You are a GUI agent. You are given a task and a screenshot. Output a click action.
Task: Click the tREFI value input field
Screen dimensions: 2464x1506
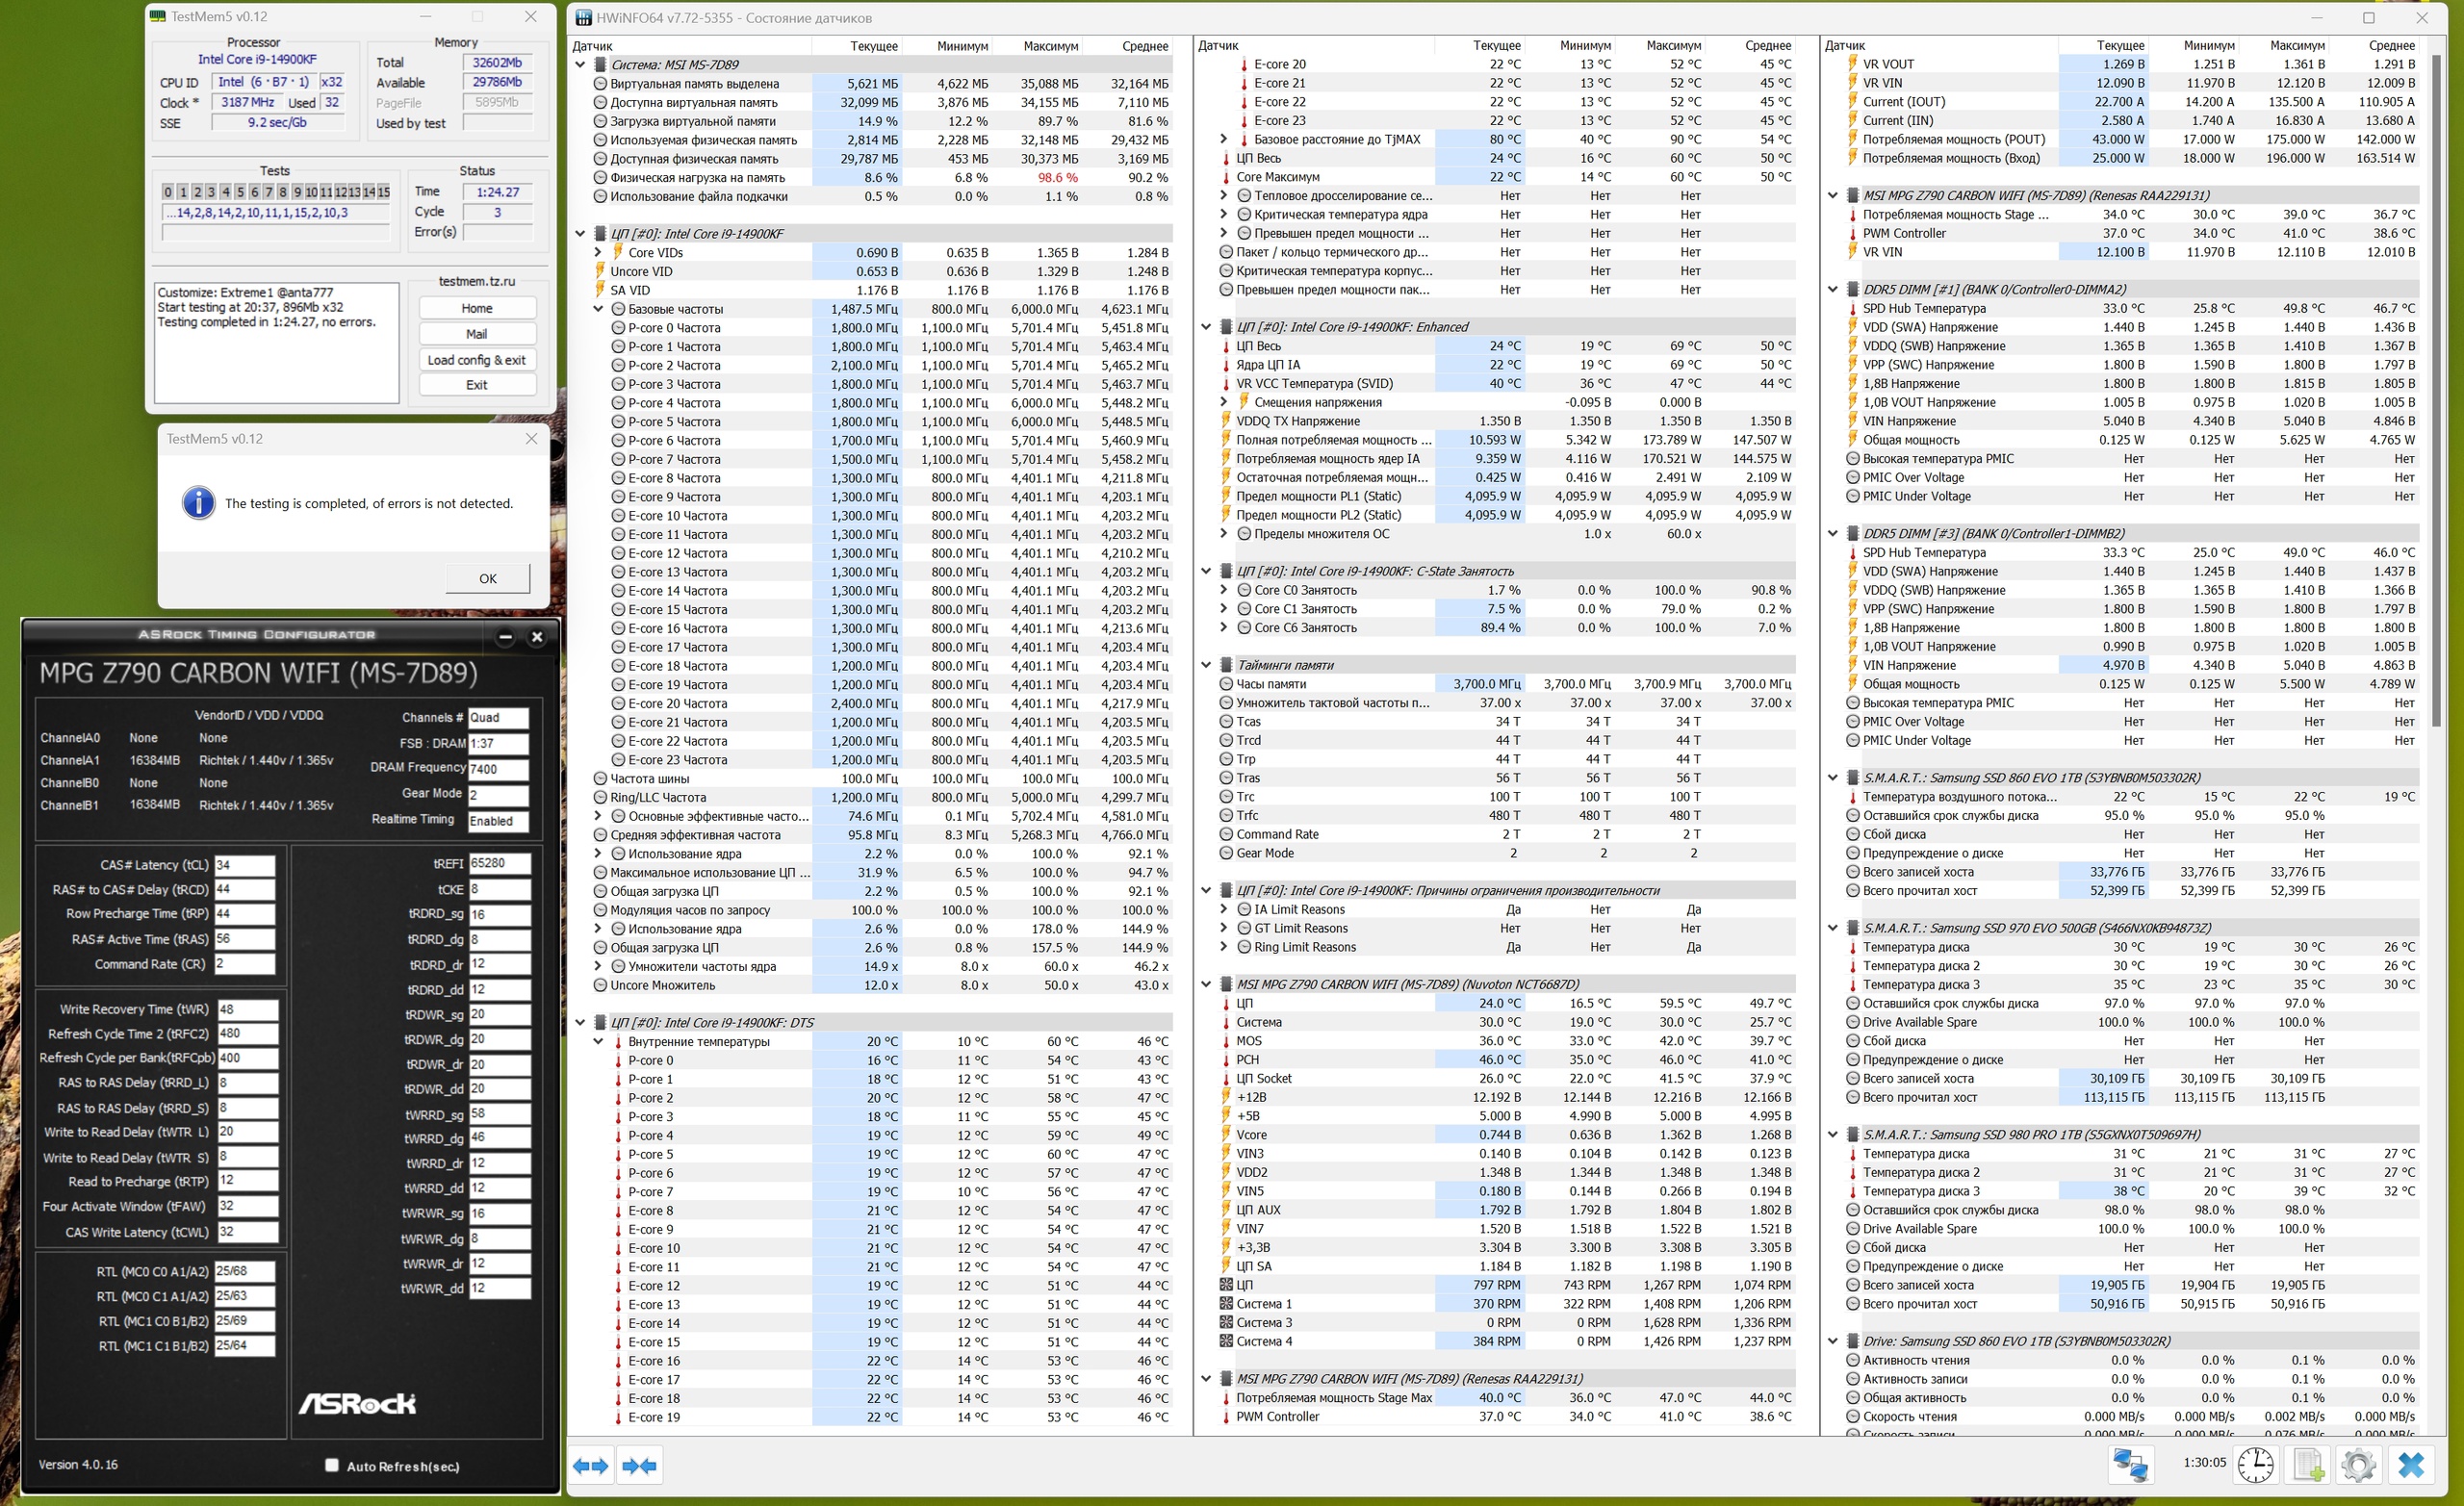[499, 863]
